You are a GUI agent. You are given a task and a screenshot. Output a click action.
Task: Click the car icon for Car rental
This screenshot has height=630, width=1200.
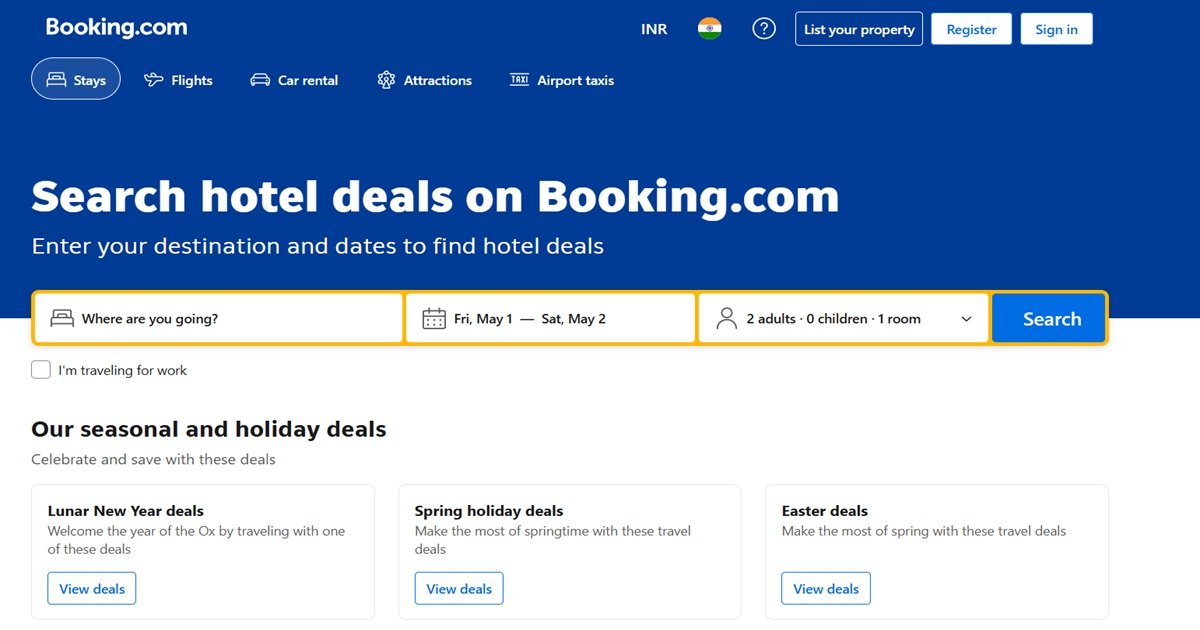260,80
